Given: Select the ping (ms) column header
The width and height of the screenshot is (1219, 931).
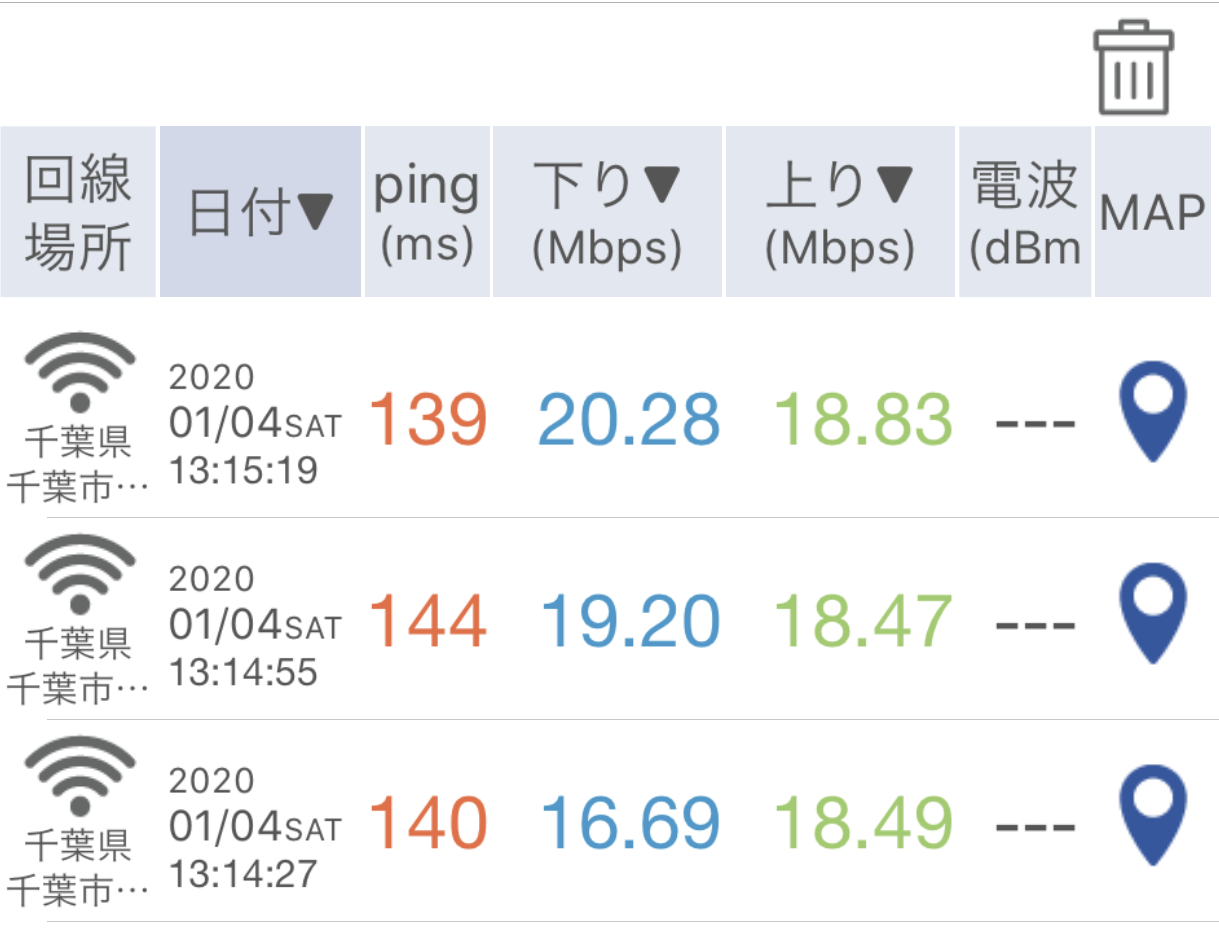Looking at the screenshot, I should [x=427, y=211].
